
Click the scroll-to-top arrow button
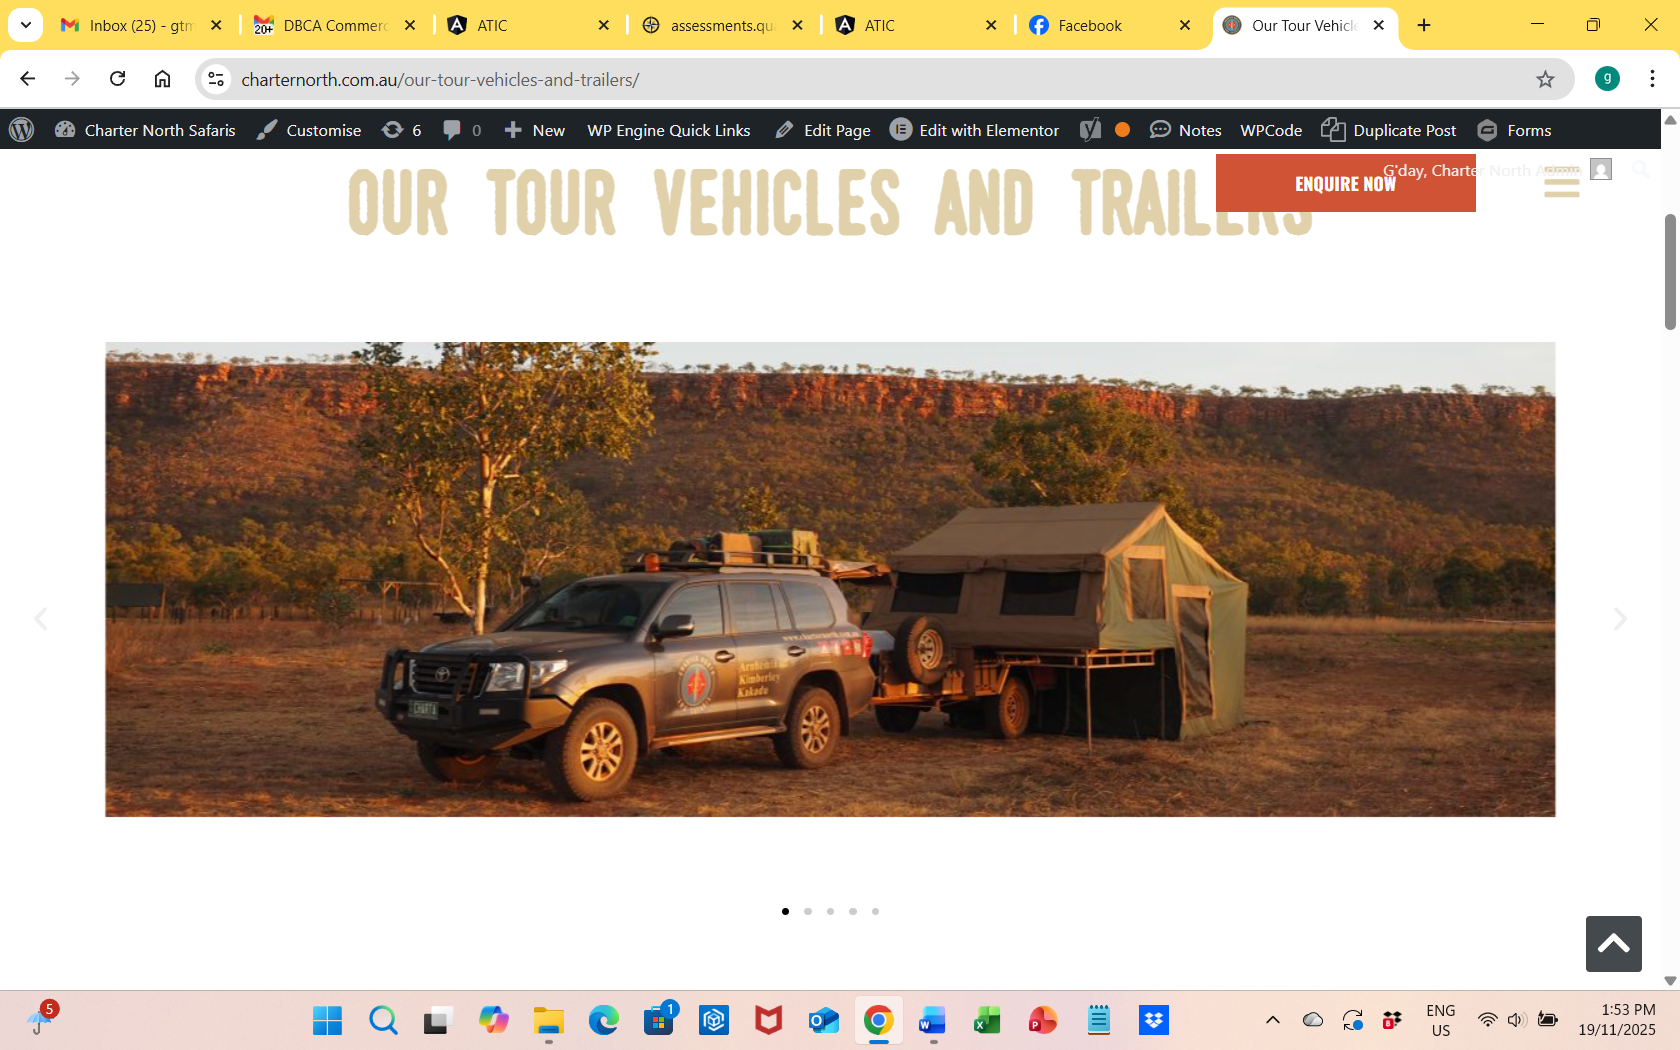pyautogui.click(x=1613, y=943)
